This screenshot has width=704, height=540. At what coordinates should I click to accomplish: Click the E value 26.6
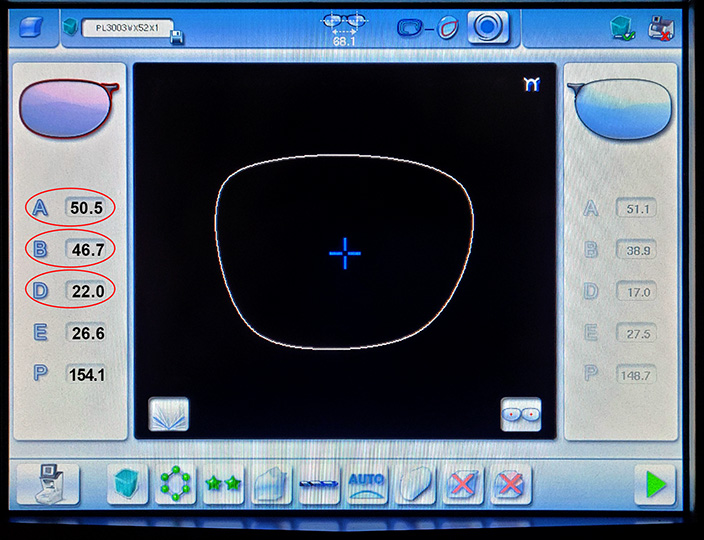point(86,333)
